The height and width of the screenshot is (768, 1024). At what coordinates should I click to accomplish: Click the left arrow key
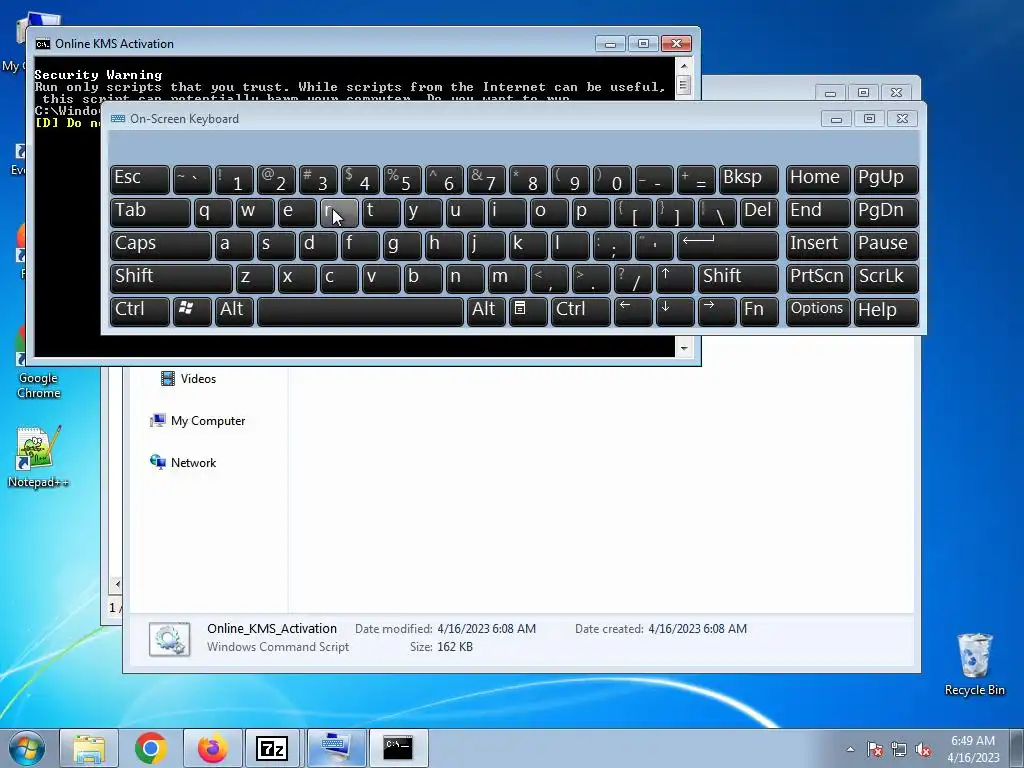click(x=633, y=311)
